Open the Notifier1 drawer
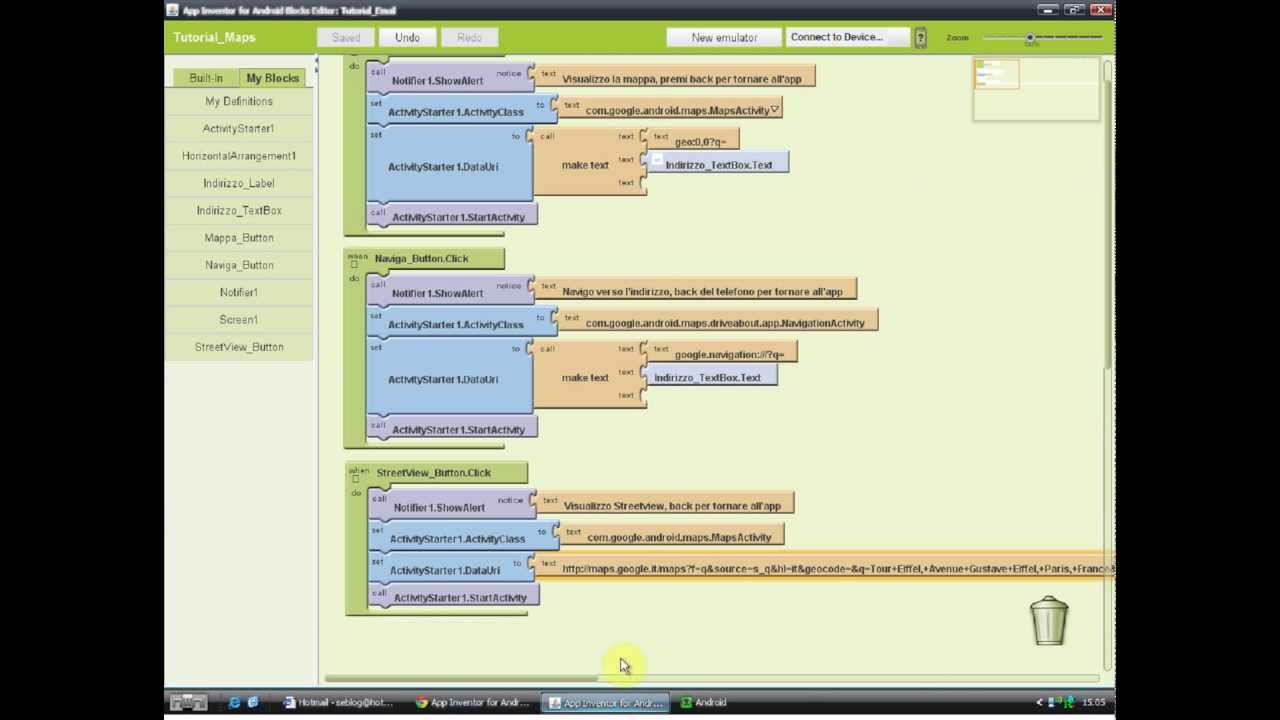 click(x=239, y=292)
